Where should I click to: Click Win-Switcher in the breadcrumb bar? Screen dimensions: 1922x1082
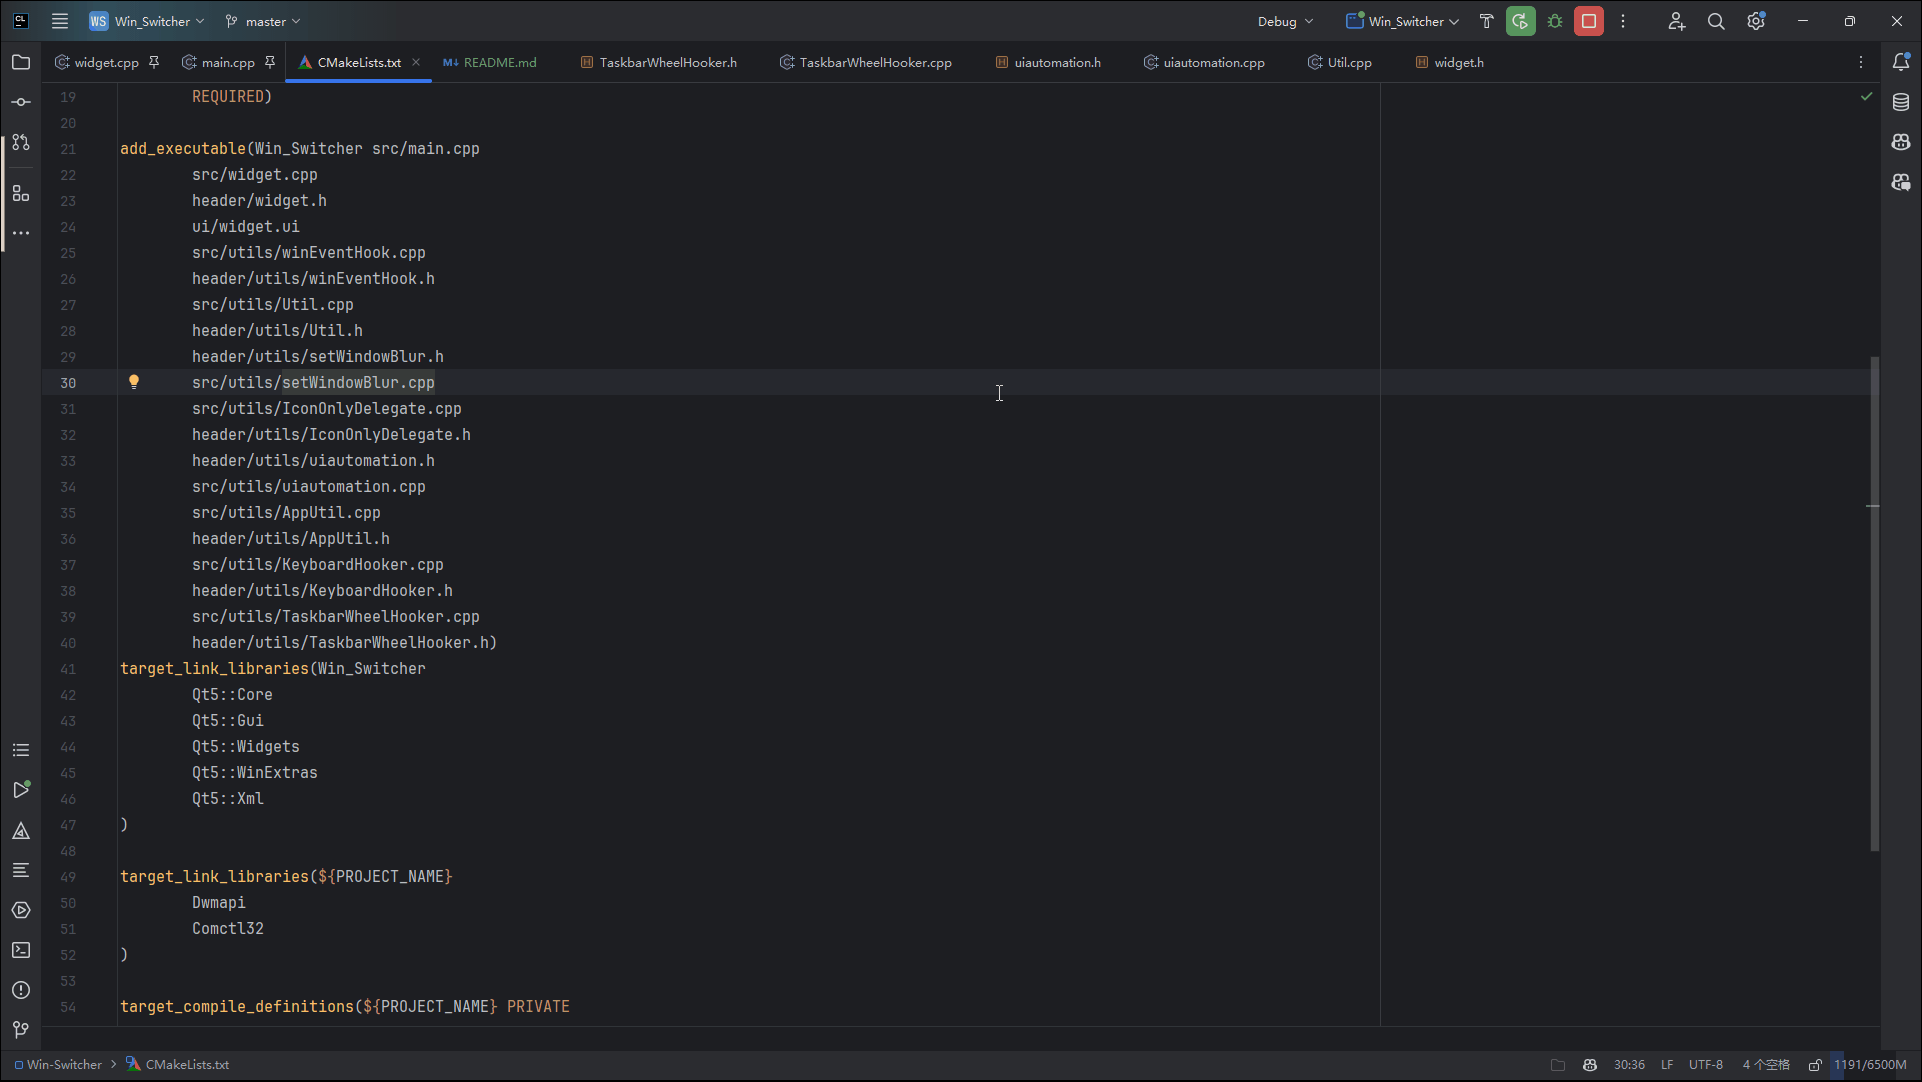pyautogui.click(x=64, y=1065)
